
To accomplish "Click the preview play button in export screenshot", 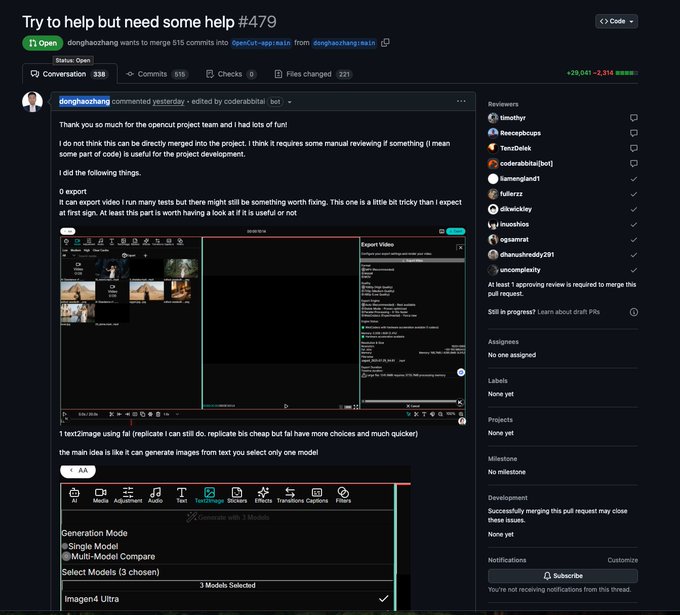I will click(x=286, y=406).
